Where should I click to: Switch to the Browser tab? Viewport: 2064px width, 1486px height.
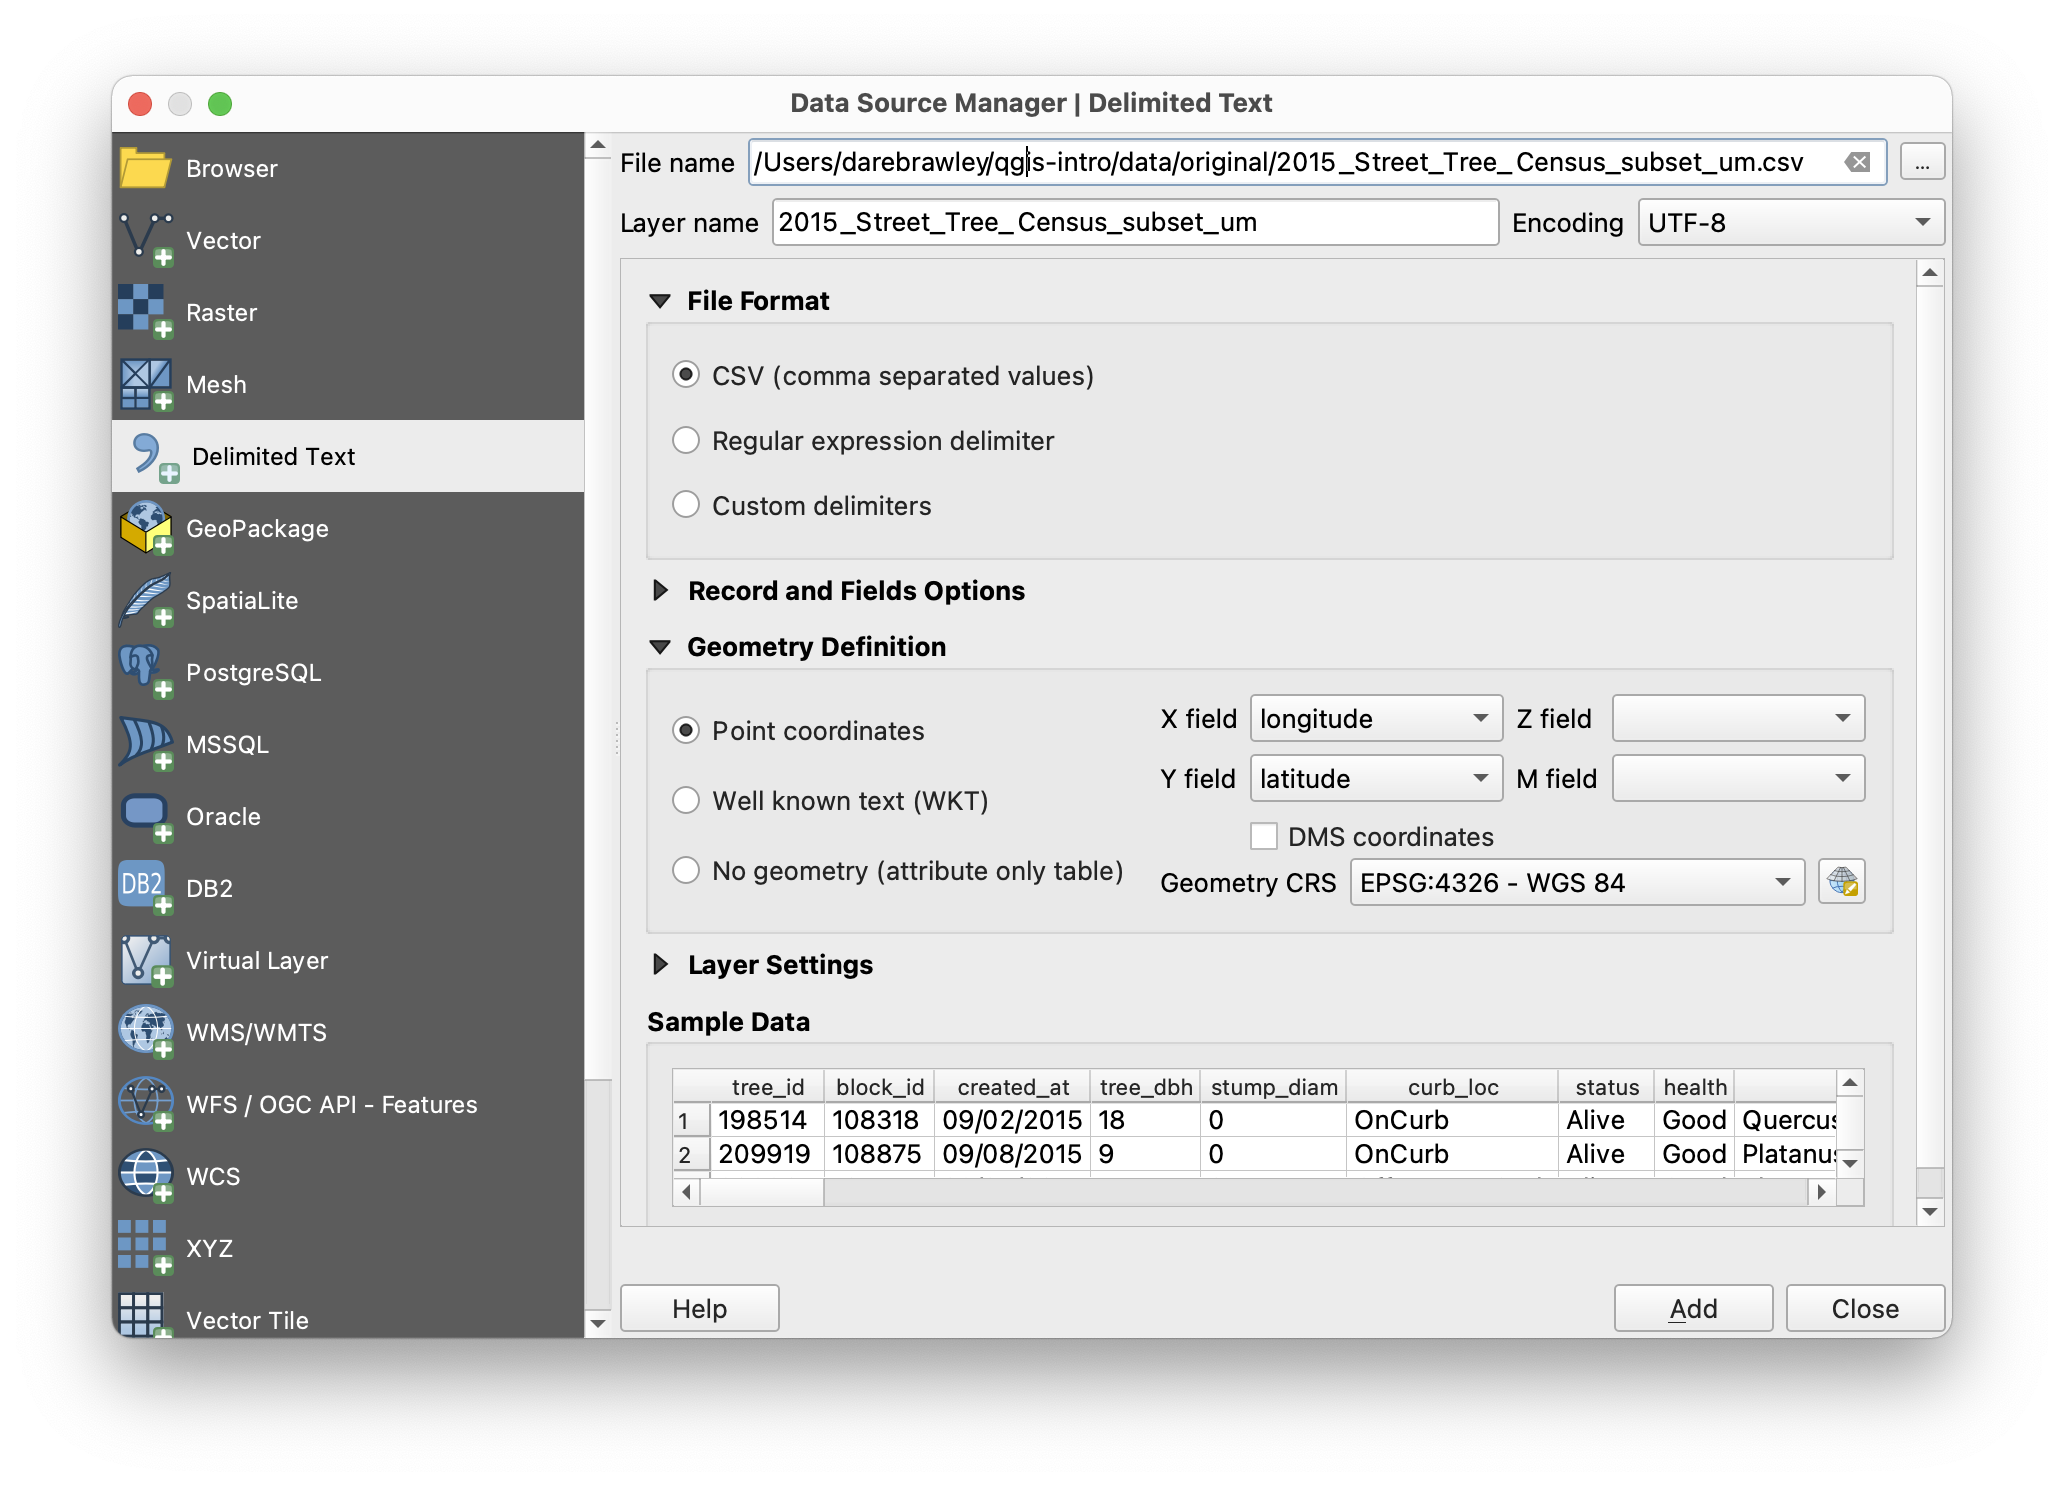pyautogui.click(x=232, y=168)
